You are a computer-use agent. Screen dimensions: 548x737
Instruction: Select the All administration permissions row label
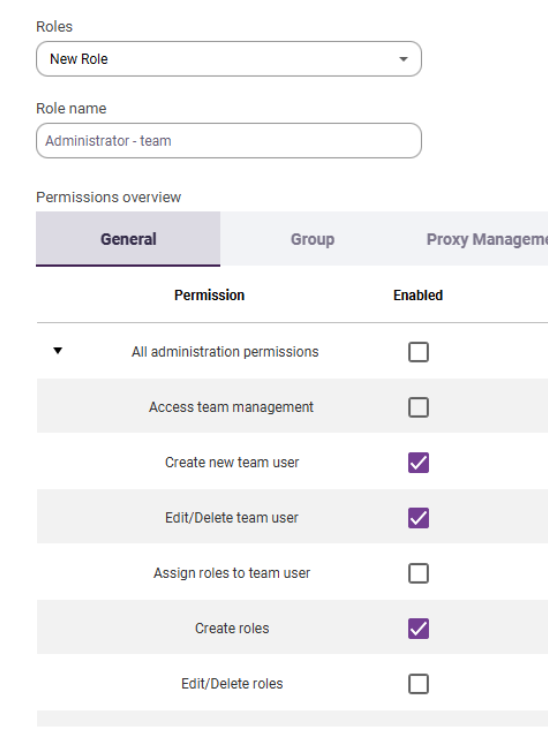tap(225, 352)
